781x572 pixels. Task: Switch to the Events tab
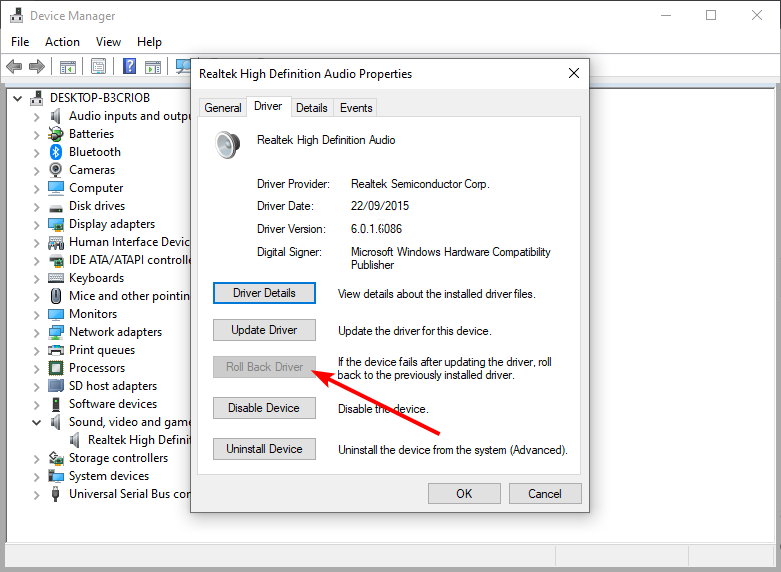(356, 108)
